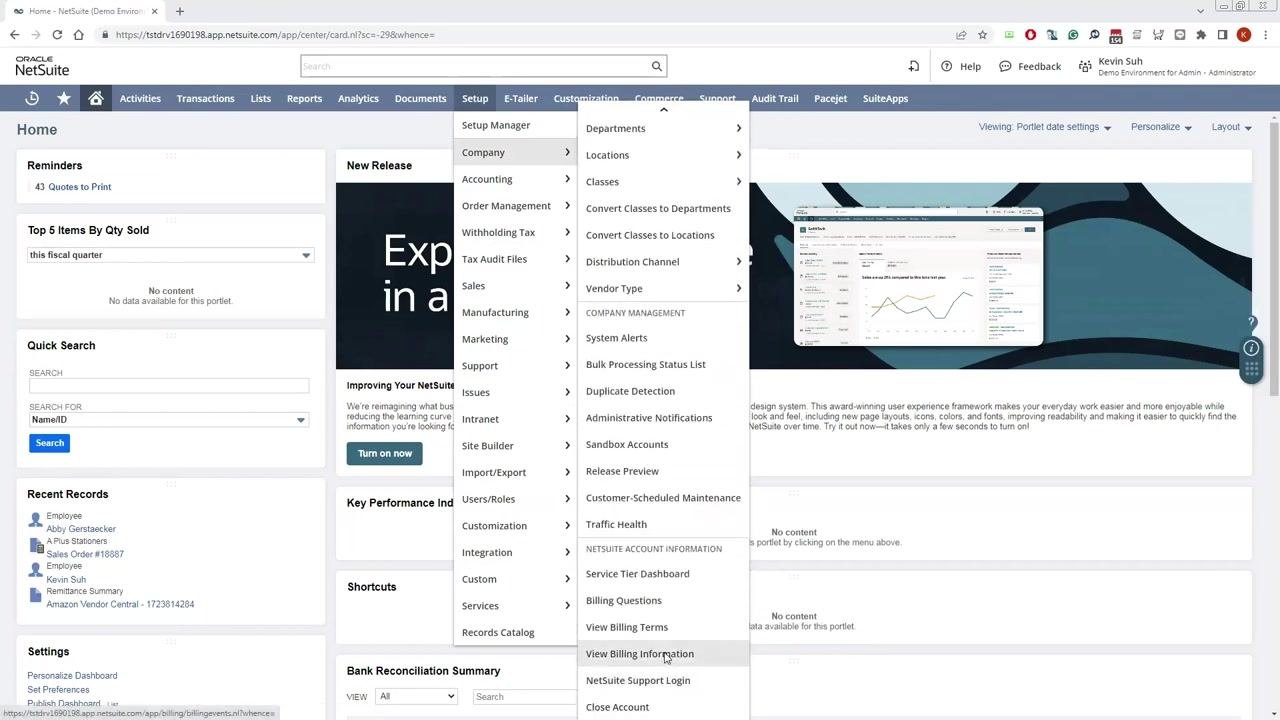Open Amazon Vendor Central remittance link

pos(120,605)
